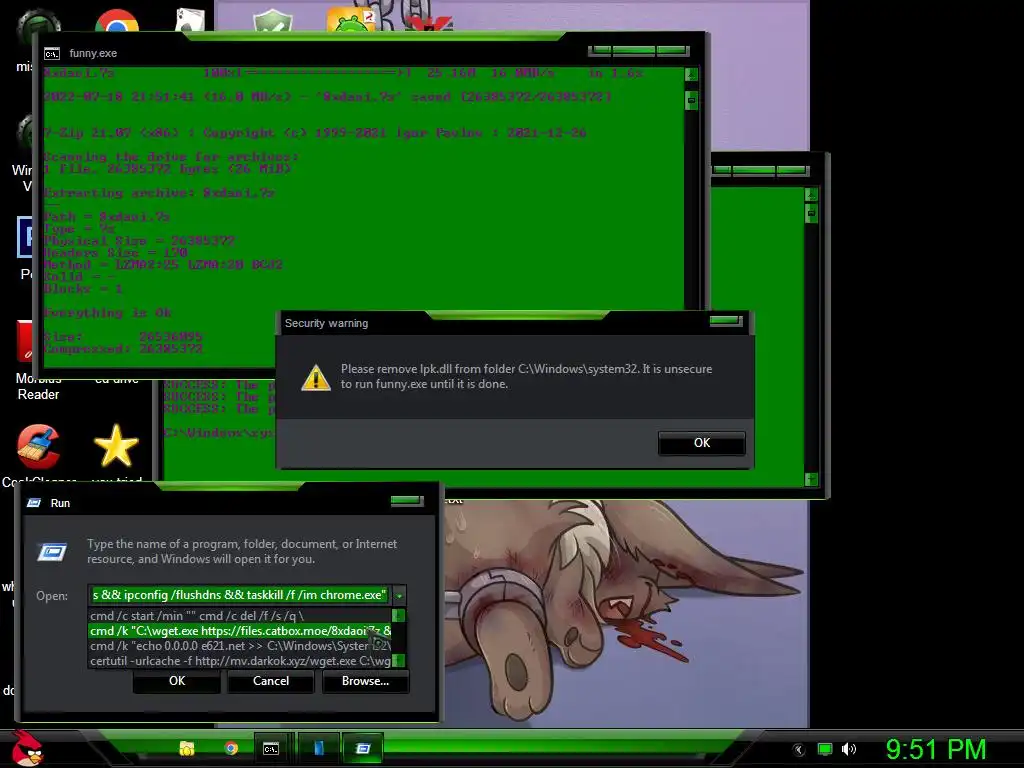Click OK in the Run dialog
This screenshot has width=1024, height=768.
pyautogui.click(x=177, y=681)
